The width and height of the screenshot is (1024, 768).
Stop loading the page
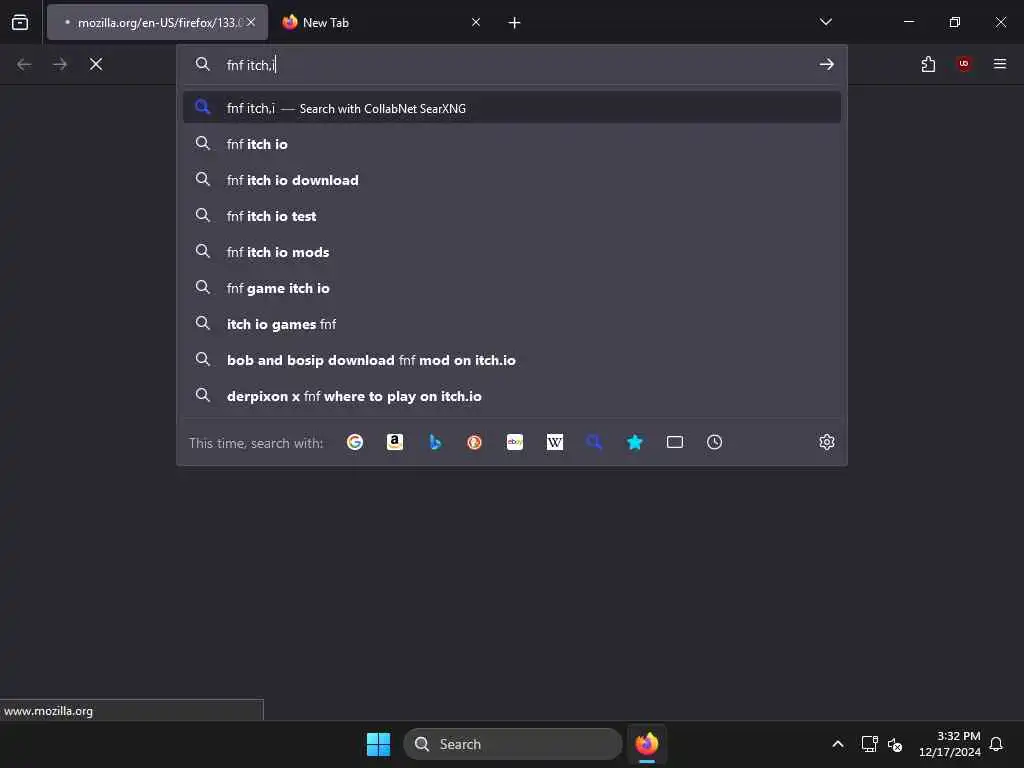click(96, 64)
